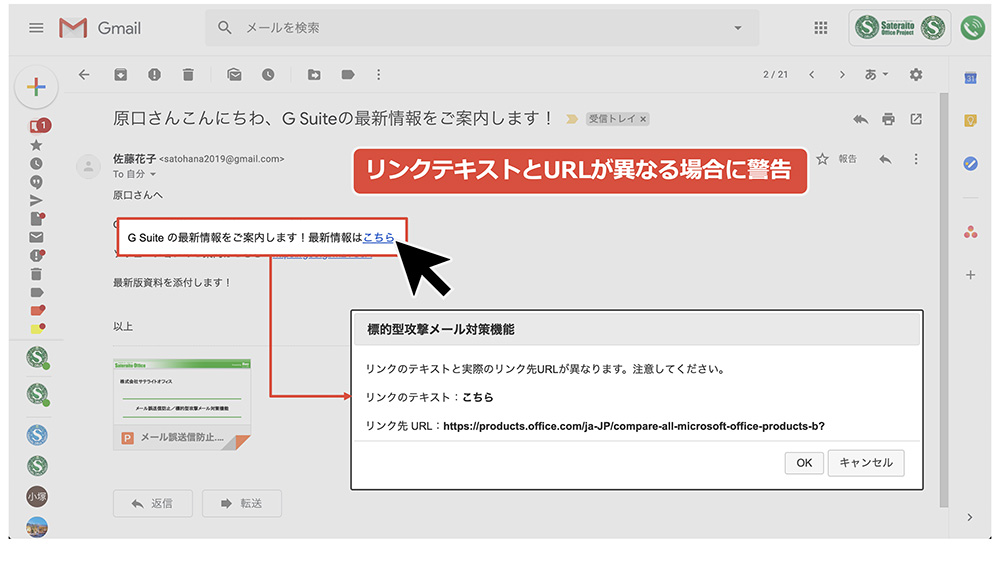Confirm with OK in warning dialog
Image resolution: width=1000 pixels, height=570 pixels.
coord(804,463)
